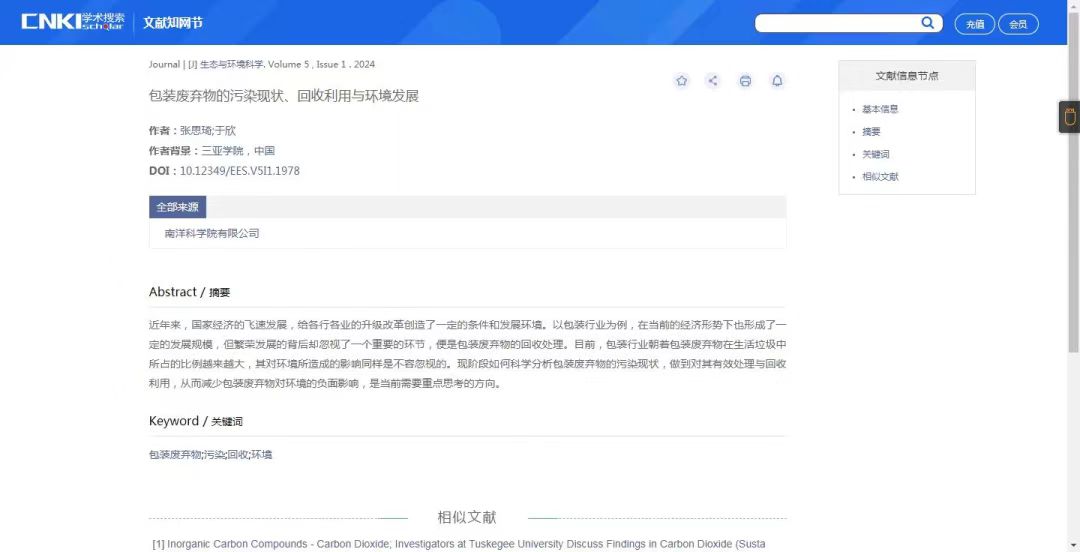
Task: Favorite the article with the star icon
Action: 682,81
